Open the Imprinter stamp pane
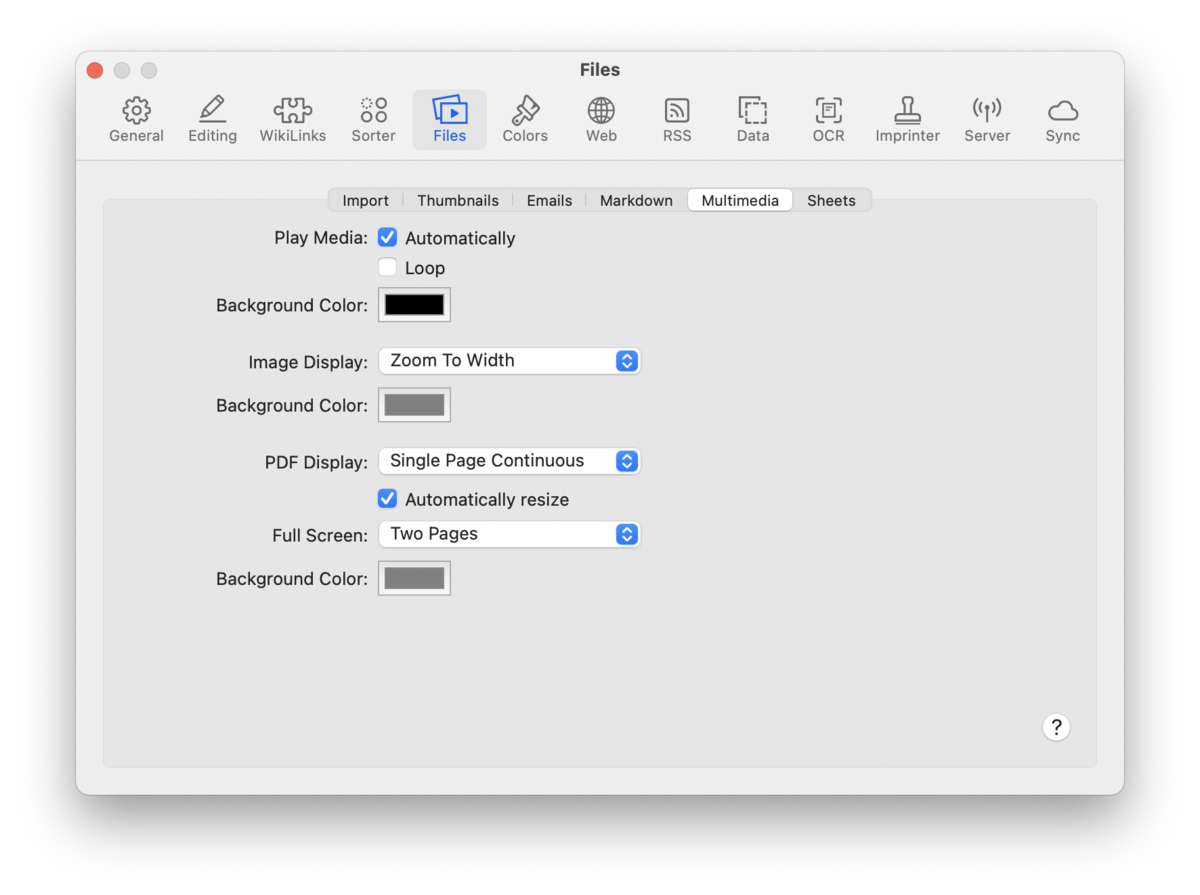This screenshot has height=895, width=1200. click(907, 120)
